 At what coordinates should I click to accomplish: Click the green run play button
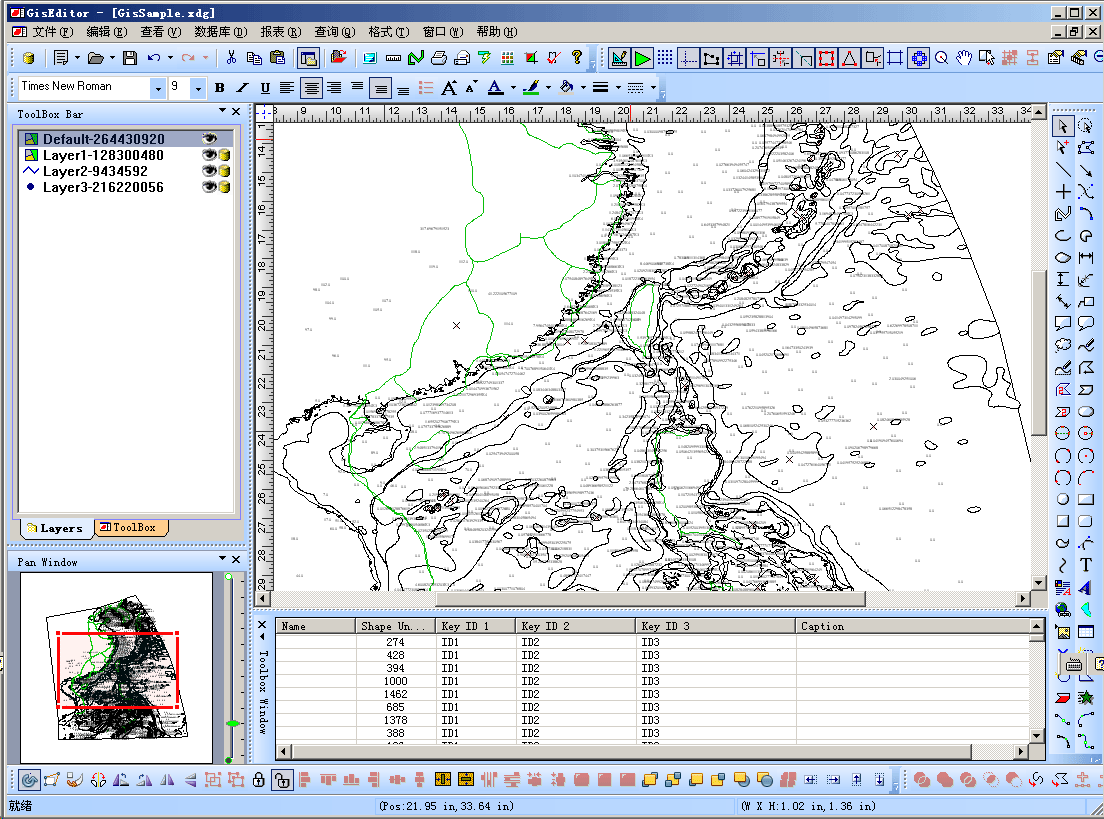(x=642, y=58)
